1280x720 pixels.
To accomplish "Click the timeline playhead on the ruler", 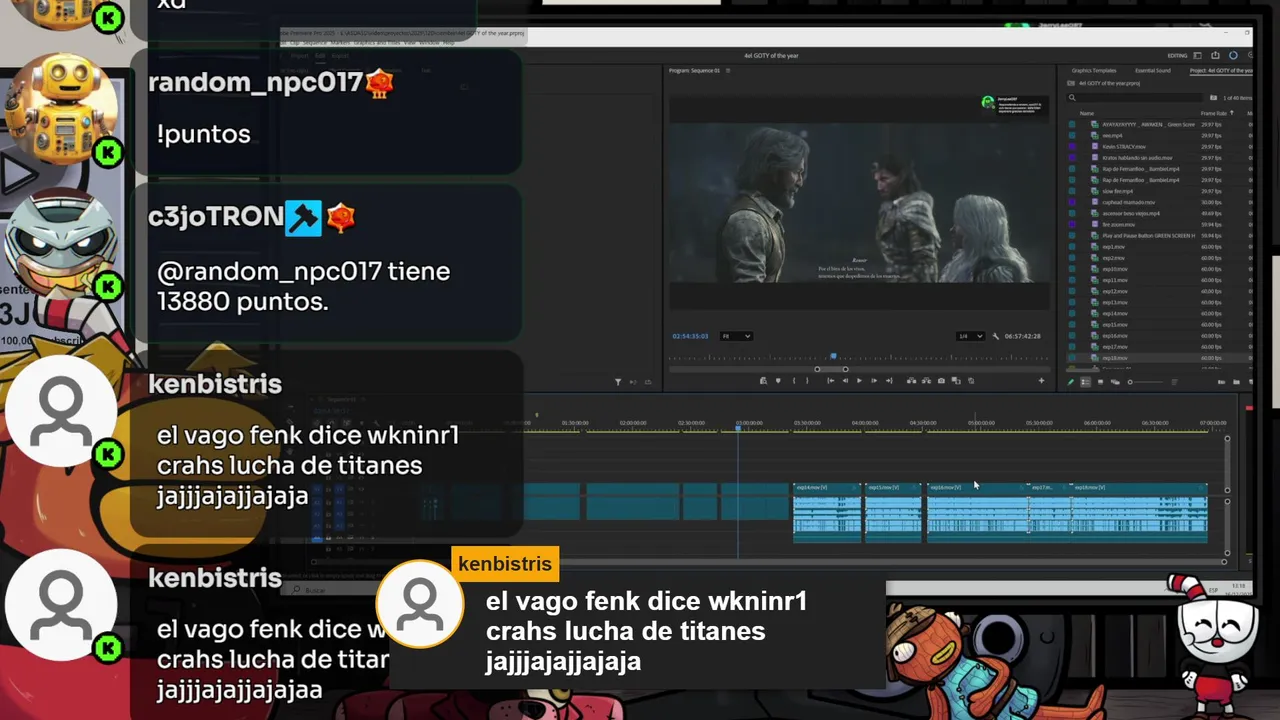I will pos(739,426).
